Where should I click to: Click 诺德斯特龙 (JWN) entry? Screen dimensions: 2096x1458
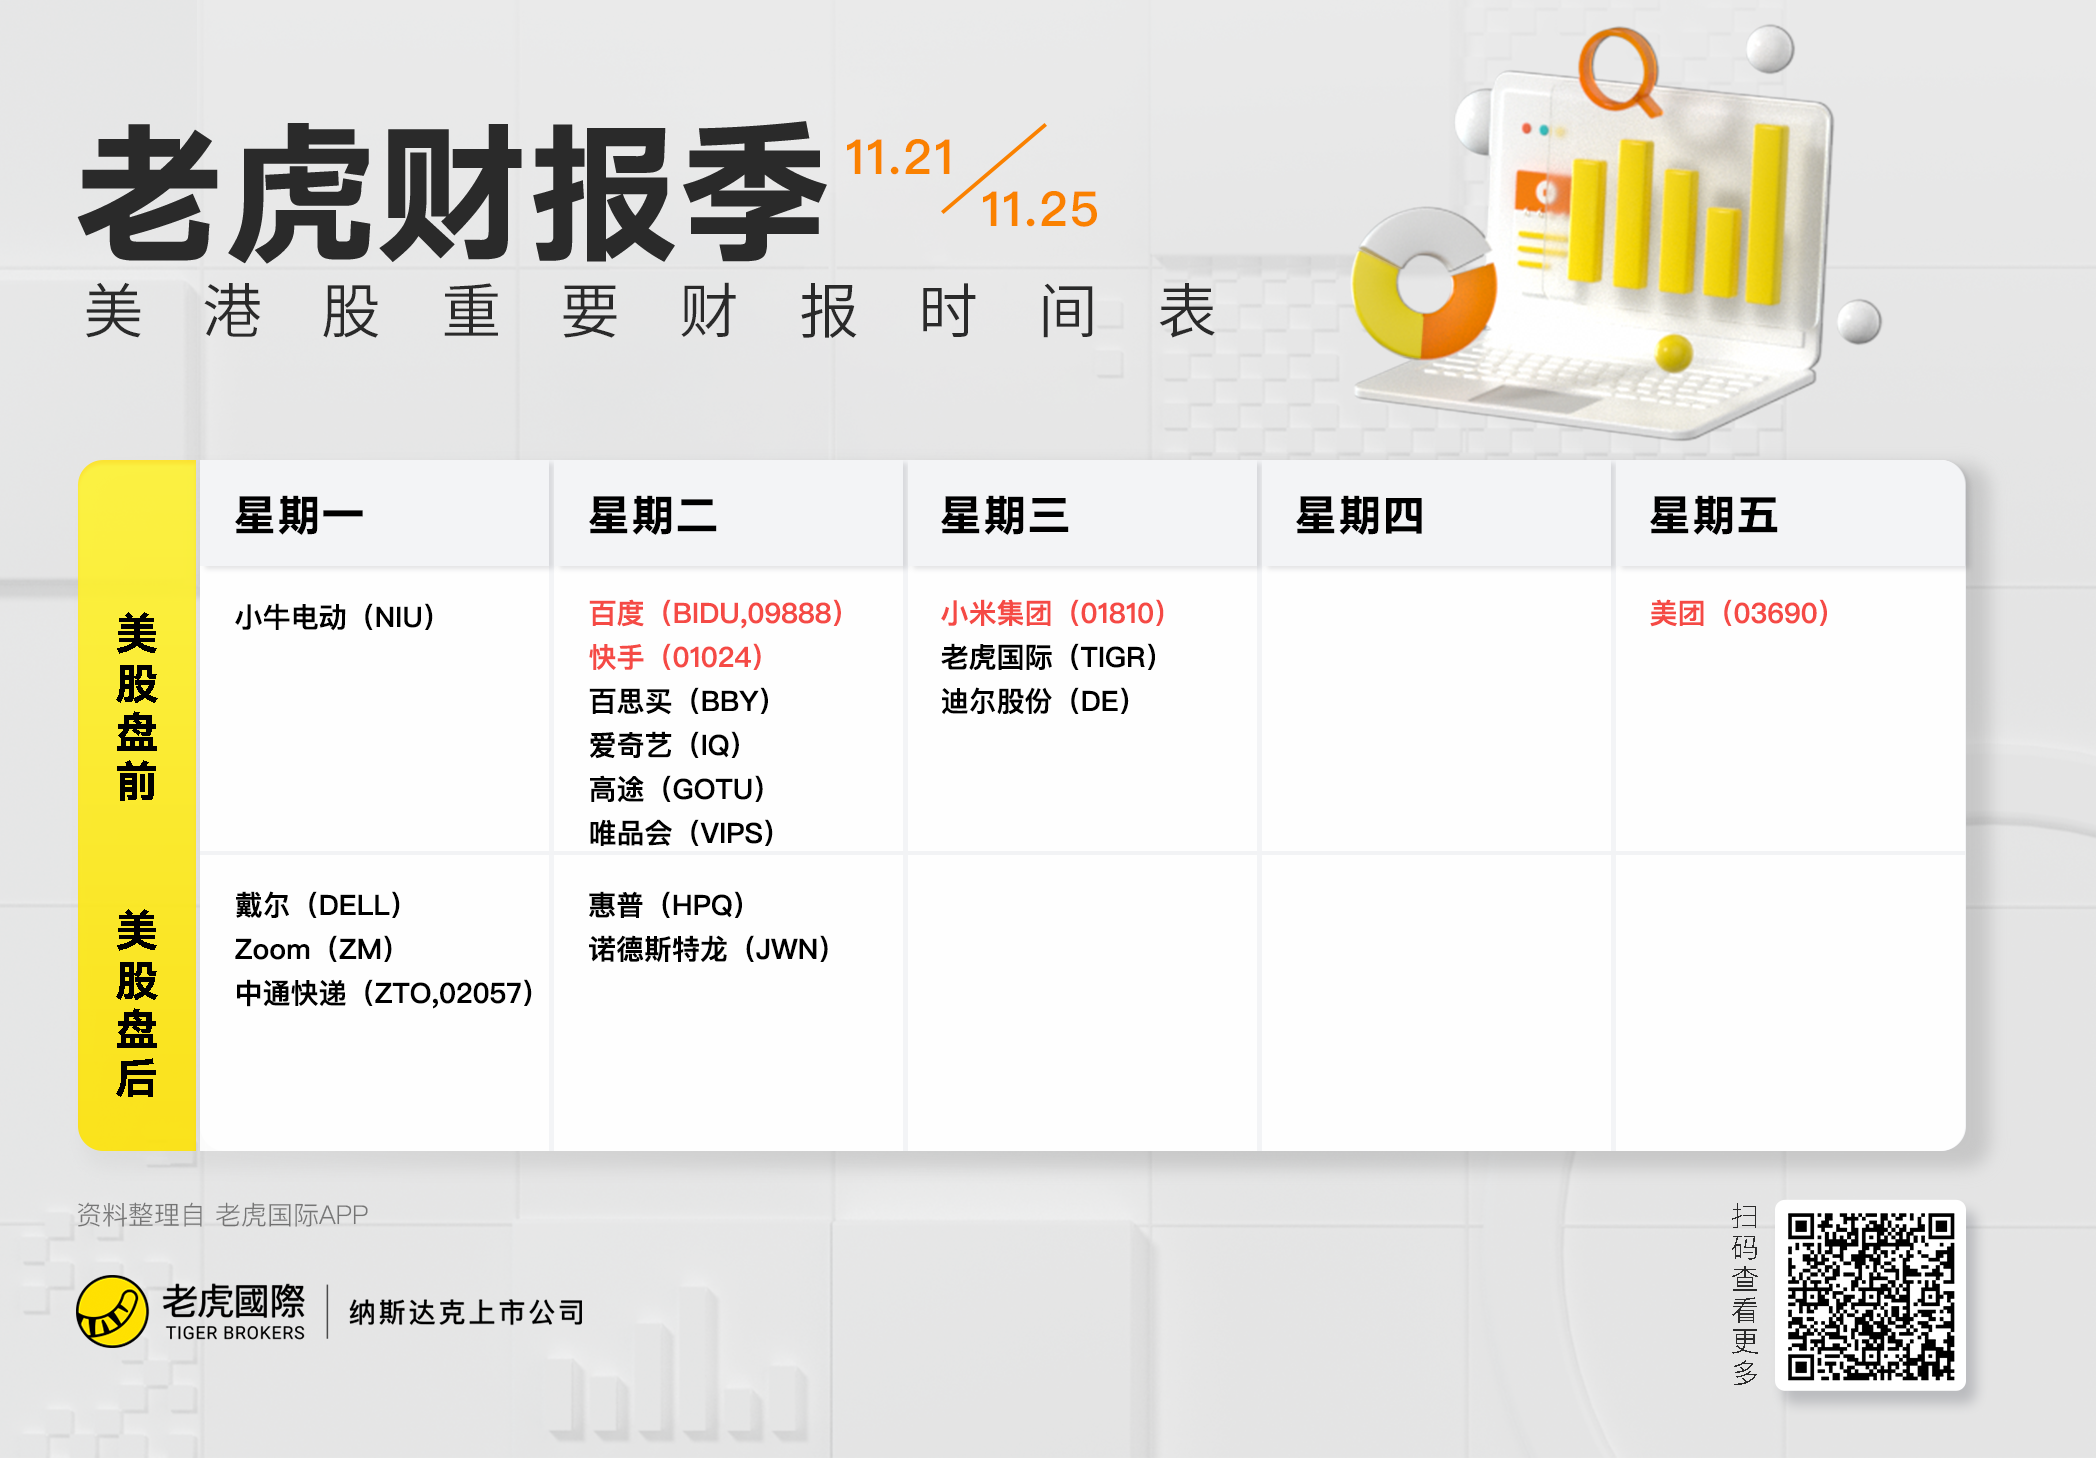710,949
